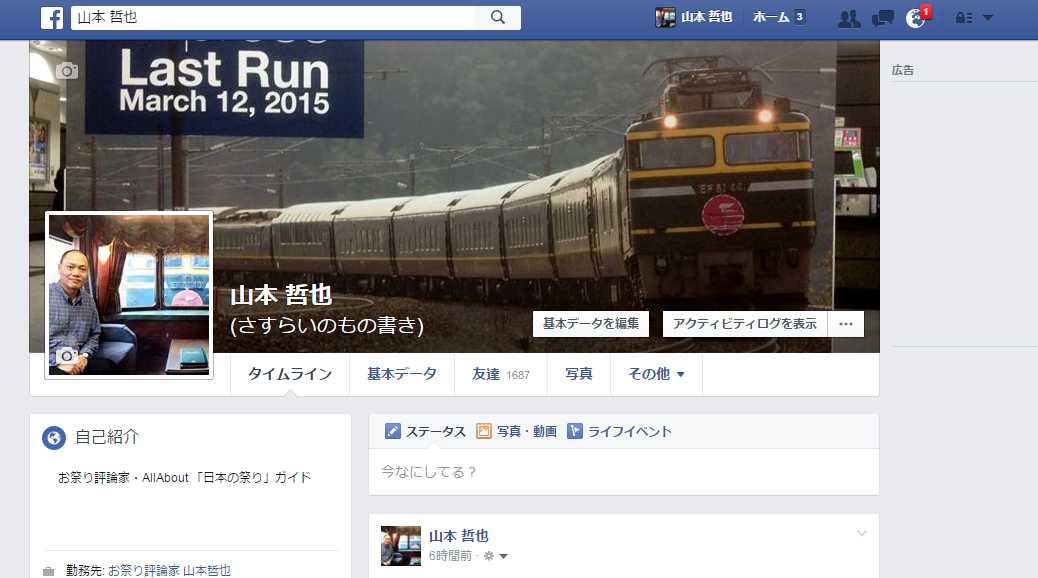The image size is (1038, 578).
Task: Open the friend requests icon
Action: click(x=849, y=18)
